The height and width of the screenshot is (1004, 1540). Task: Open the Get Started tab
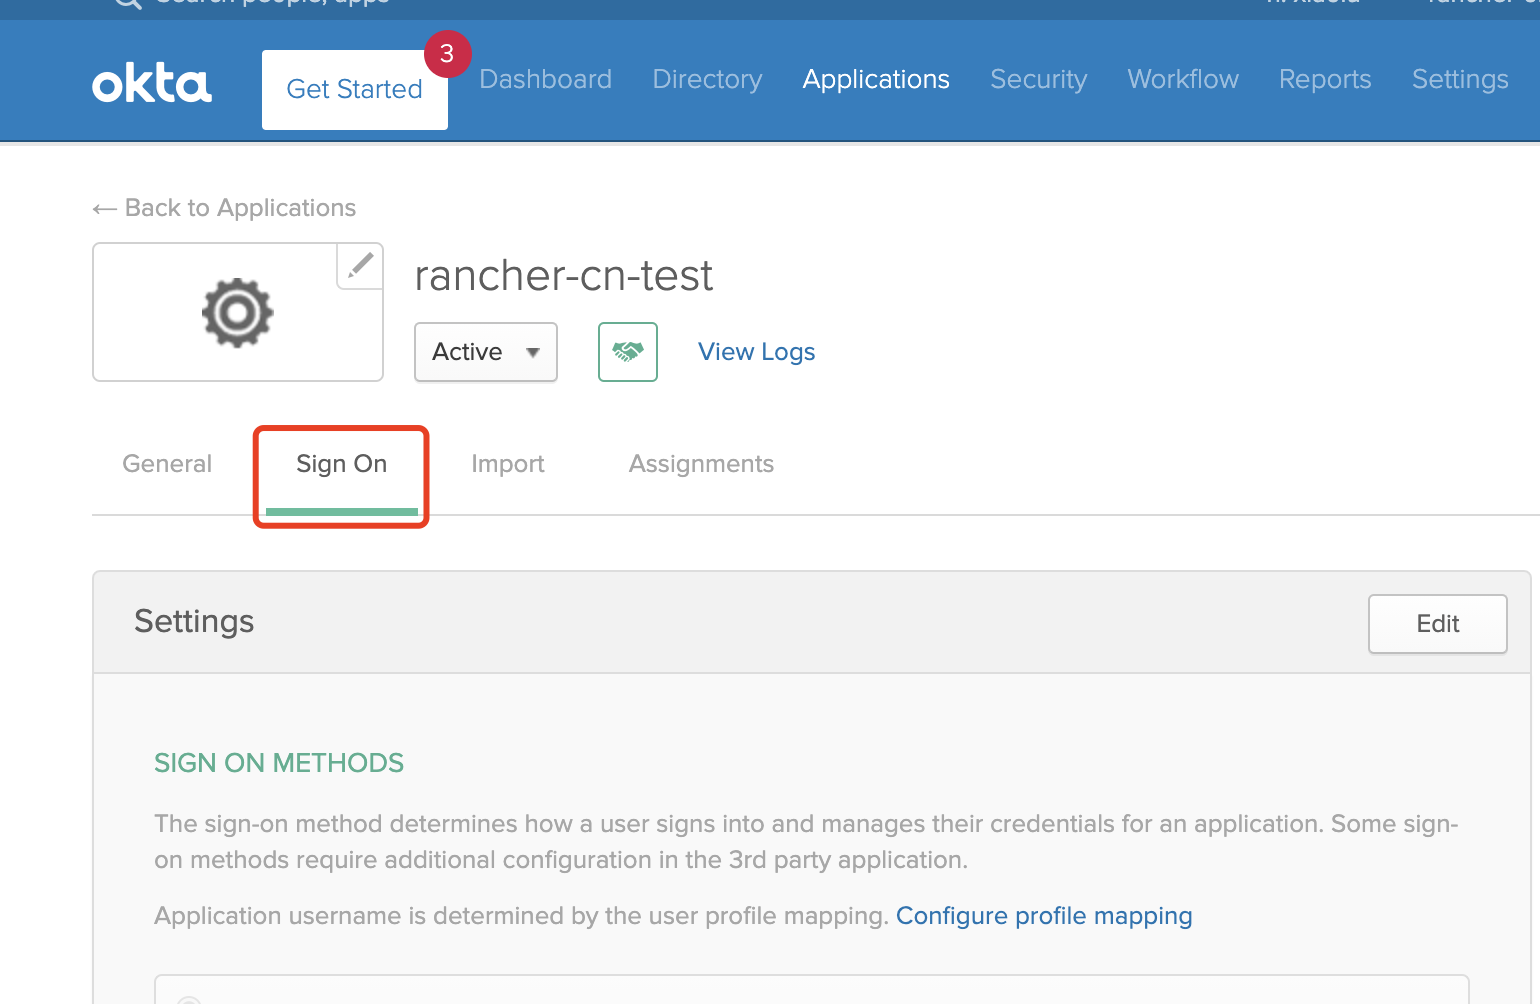(x=355, y=90)
